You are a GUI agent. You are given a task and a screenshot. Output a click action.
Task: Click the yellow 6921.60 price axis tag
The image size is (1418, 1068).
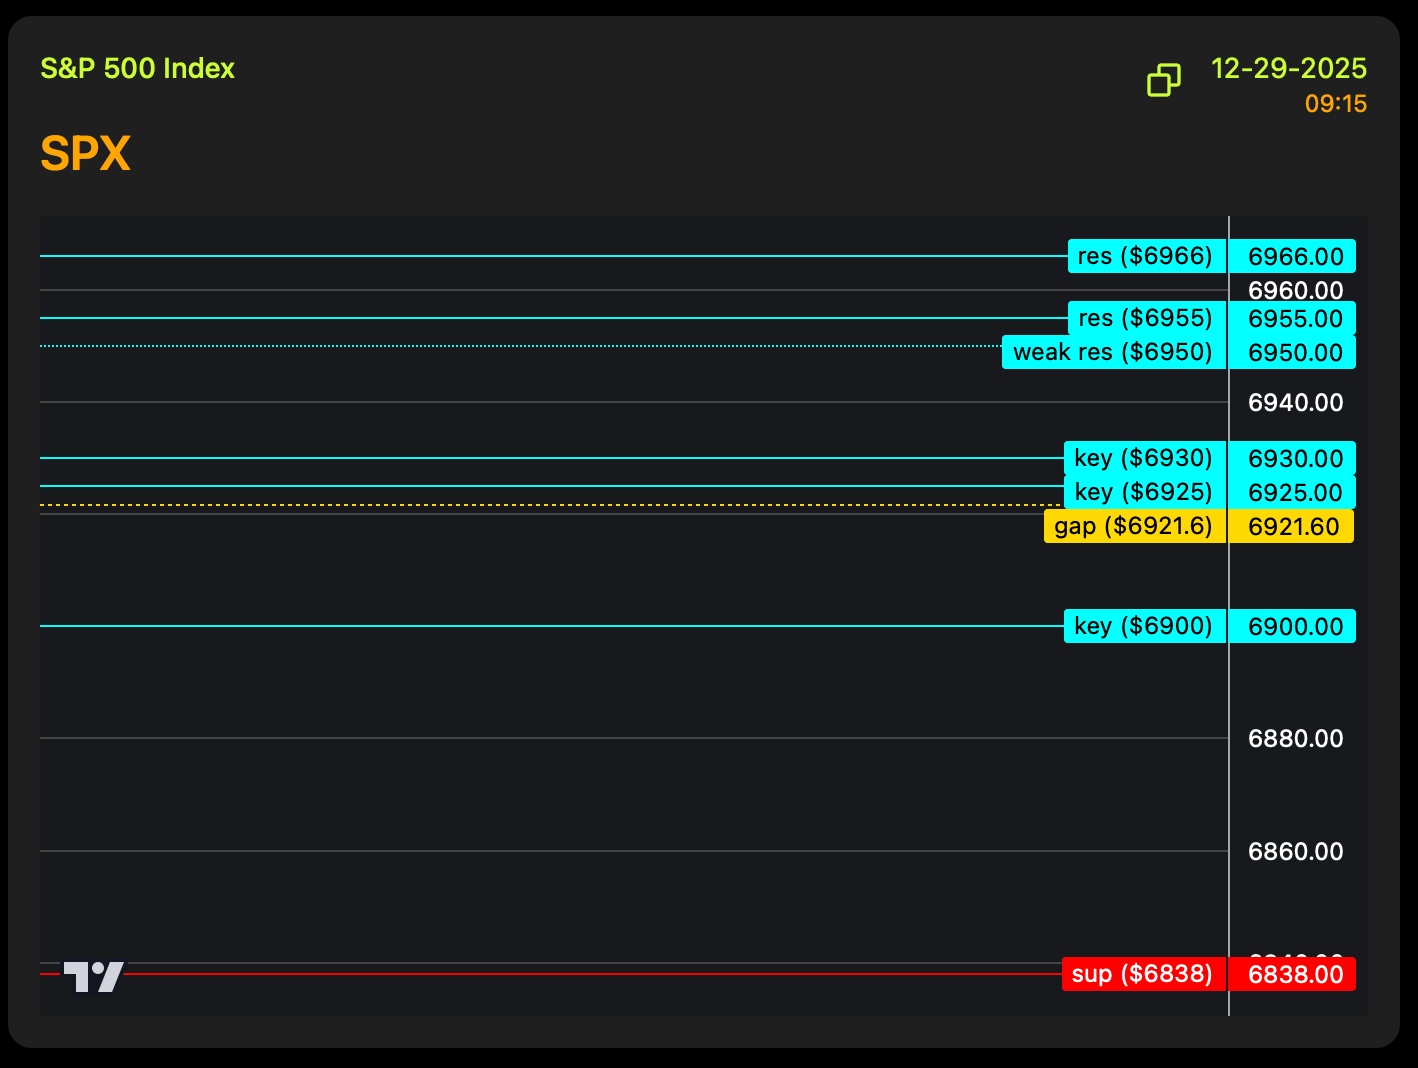1293,526
